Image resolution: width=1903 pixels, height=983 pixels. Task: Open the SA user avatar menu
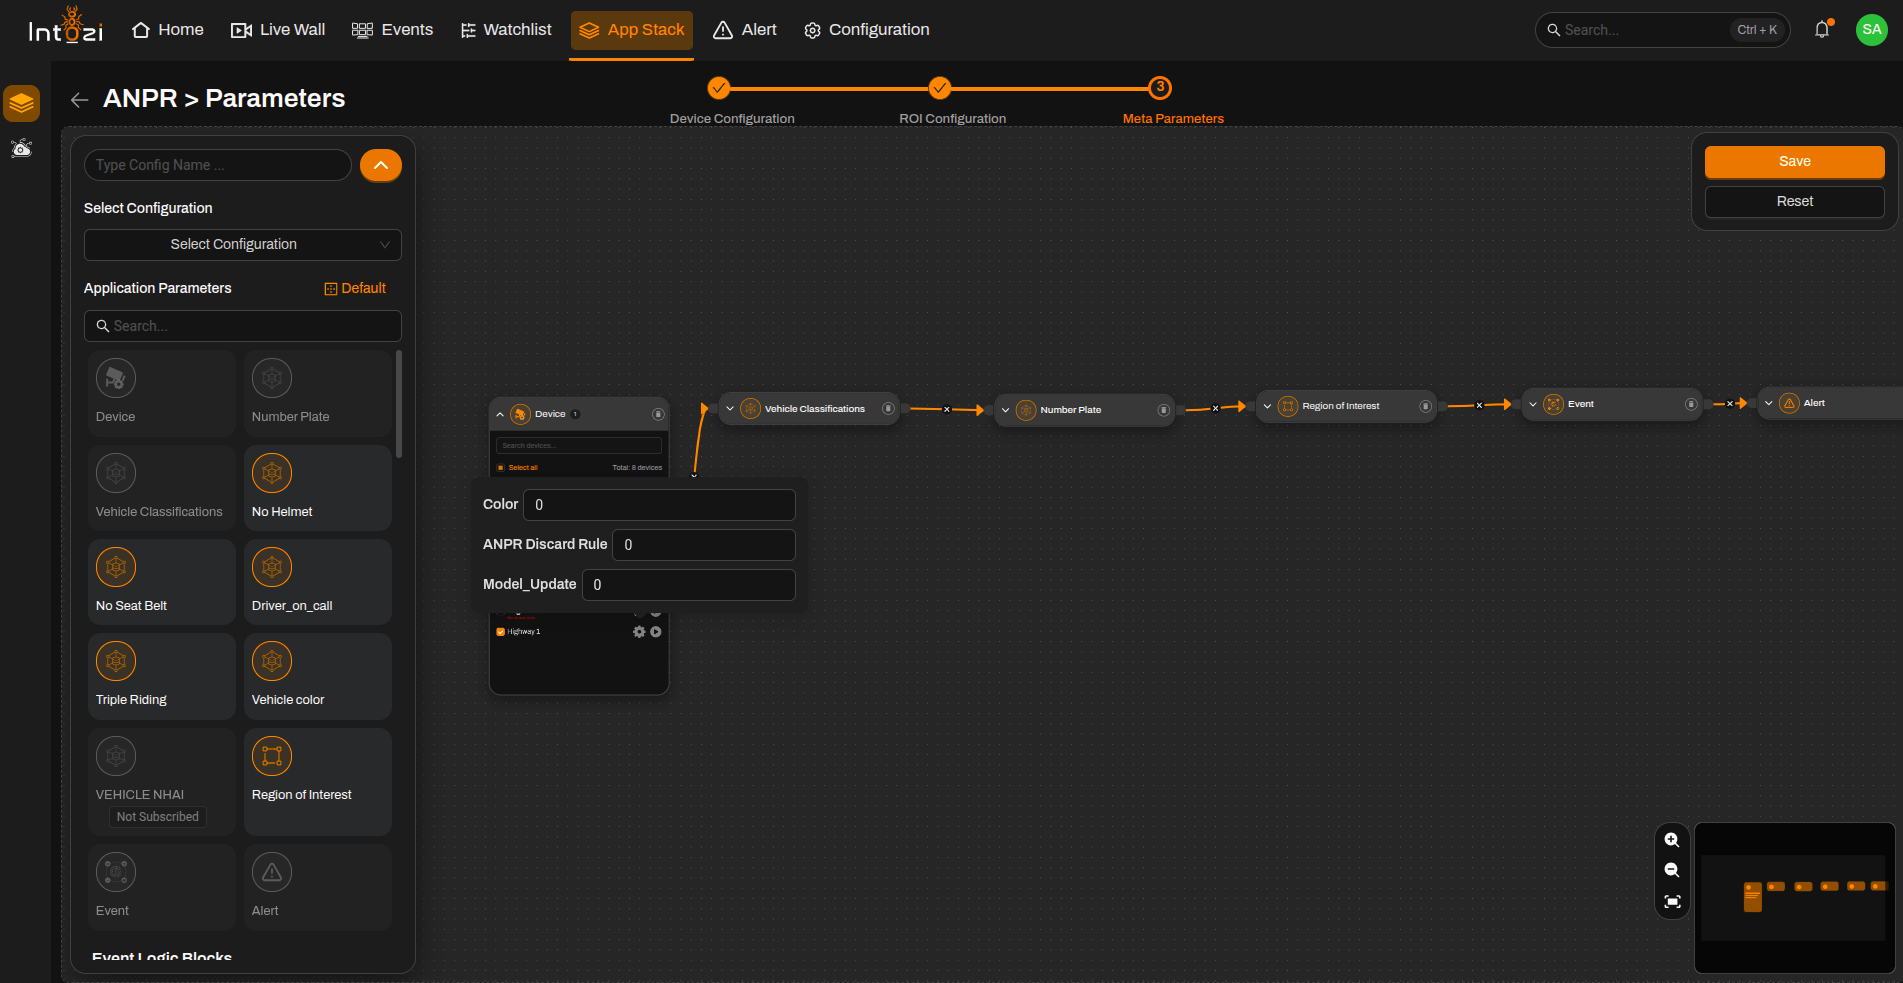[x=1871, y=30]
